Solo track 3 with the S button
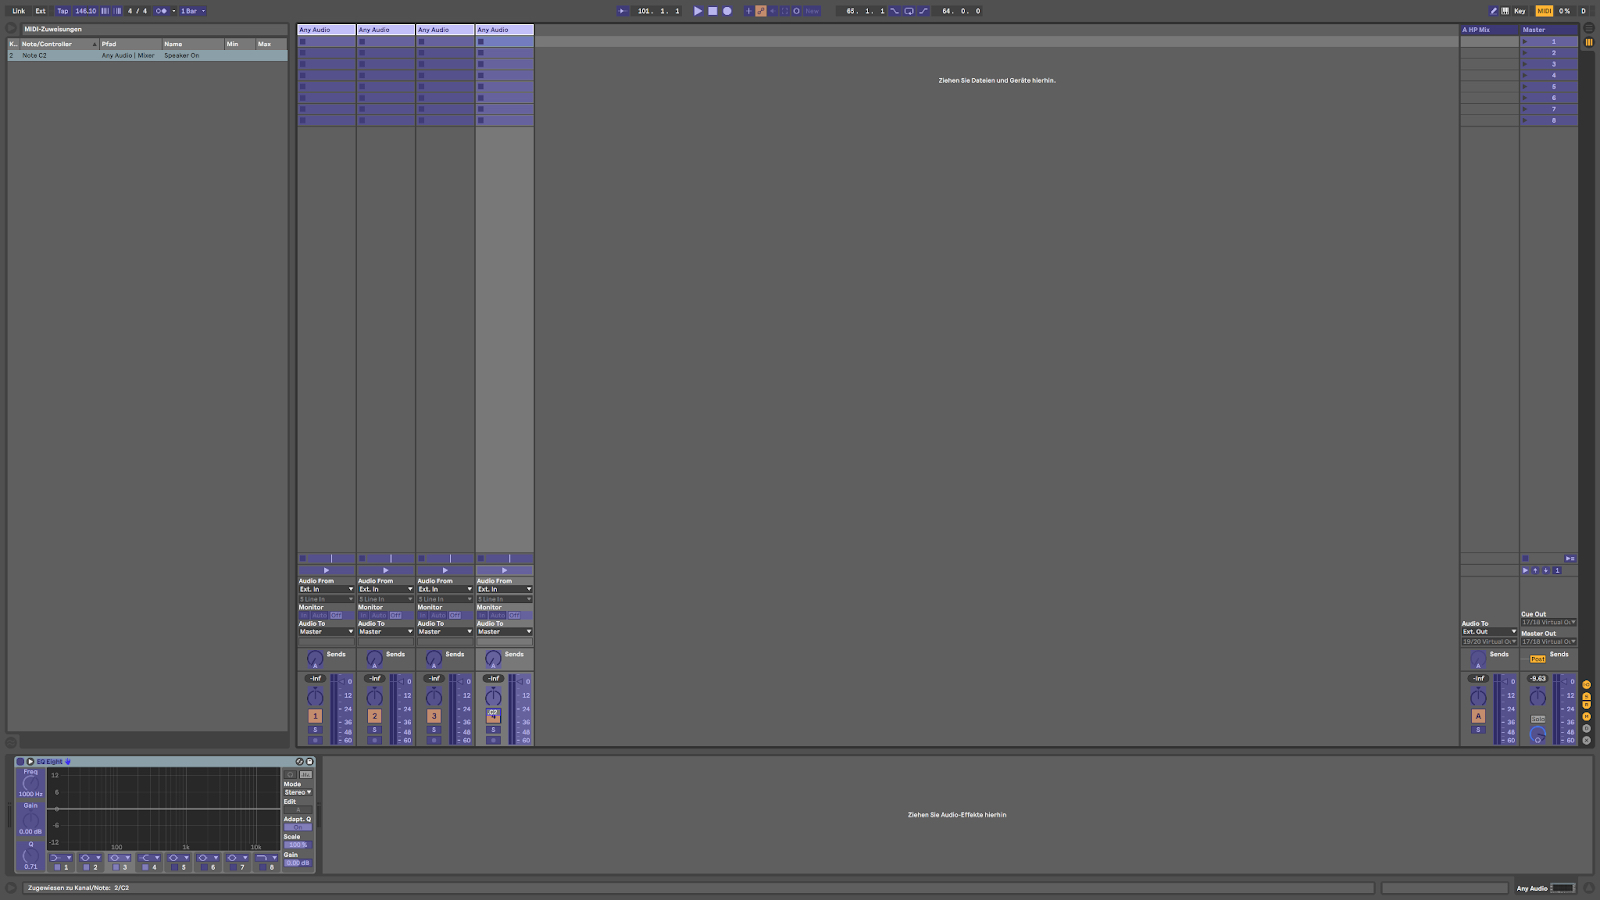Image resolution: width=1600 pixels, height=900 pixels. [x=434, y=730]
